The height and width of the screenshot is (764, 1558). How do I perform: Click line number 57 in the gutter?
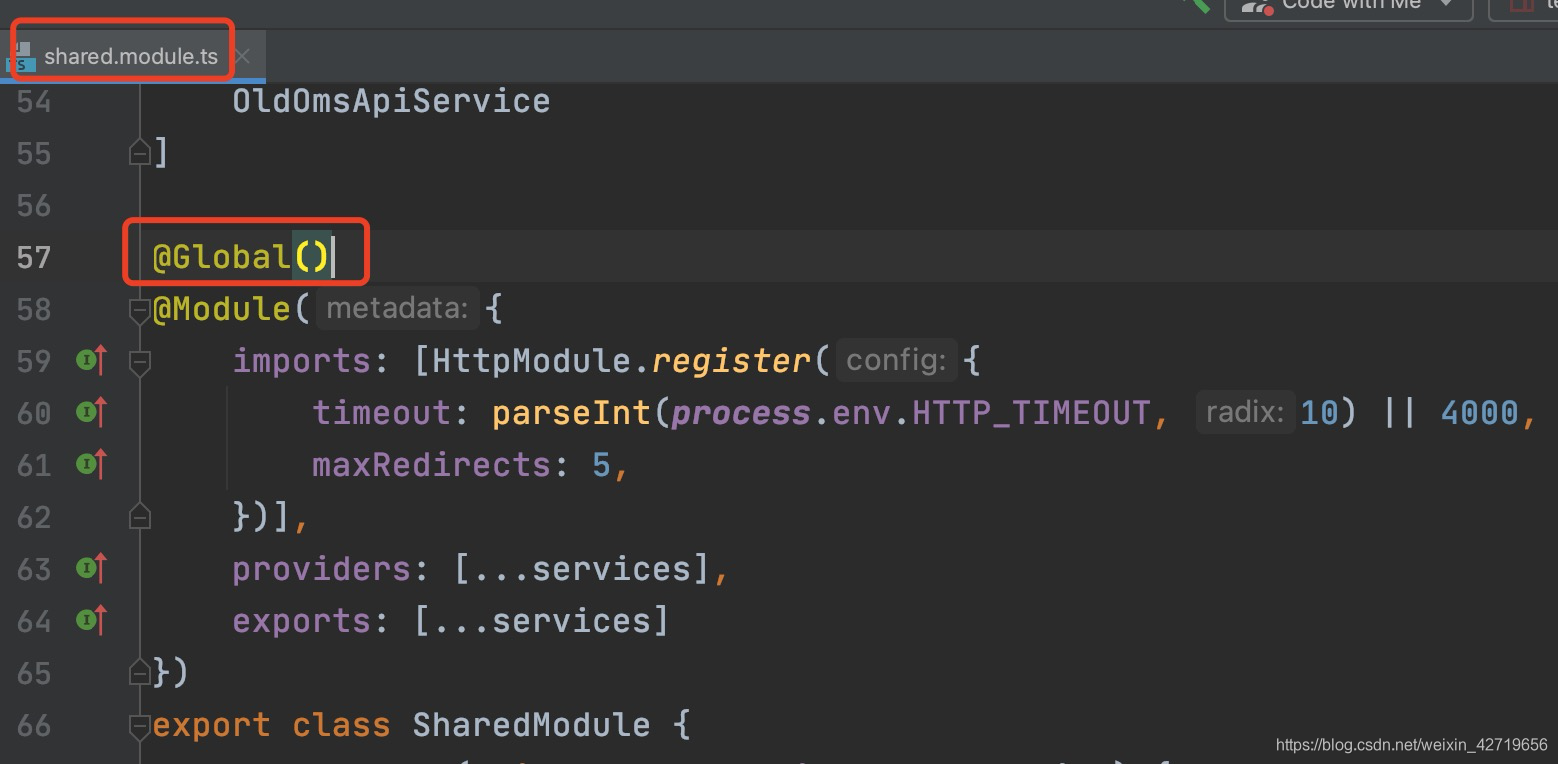[x=34, y=257]
